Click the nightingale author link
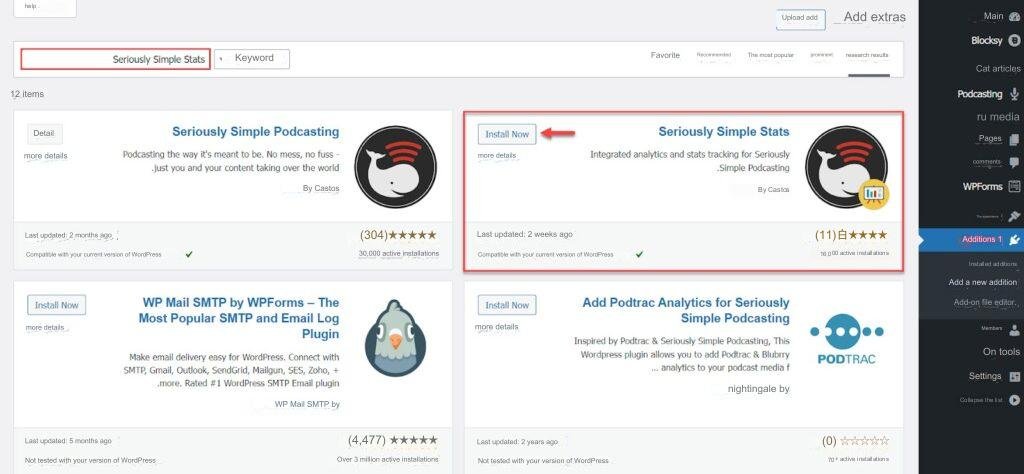The width and height of the screenshot is (1024, 474). tap(758, 388)
